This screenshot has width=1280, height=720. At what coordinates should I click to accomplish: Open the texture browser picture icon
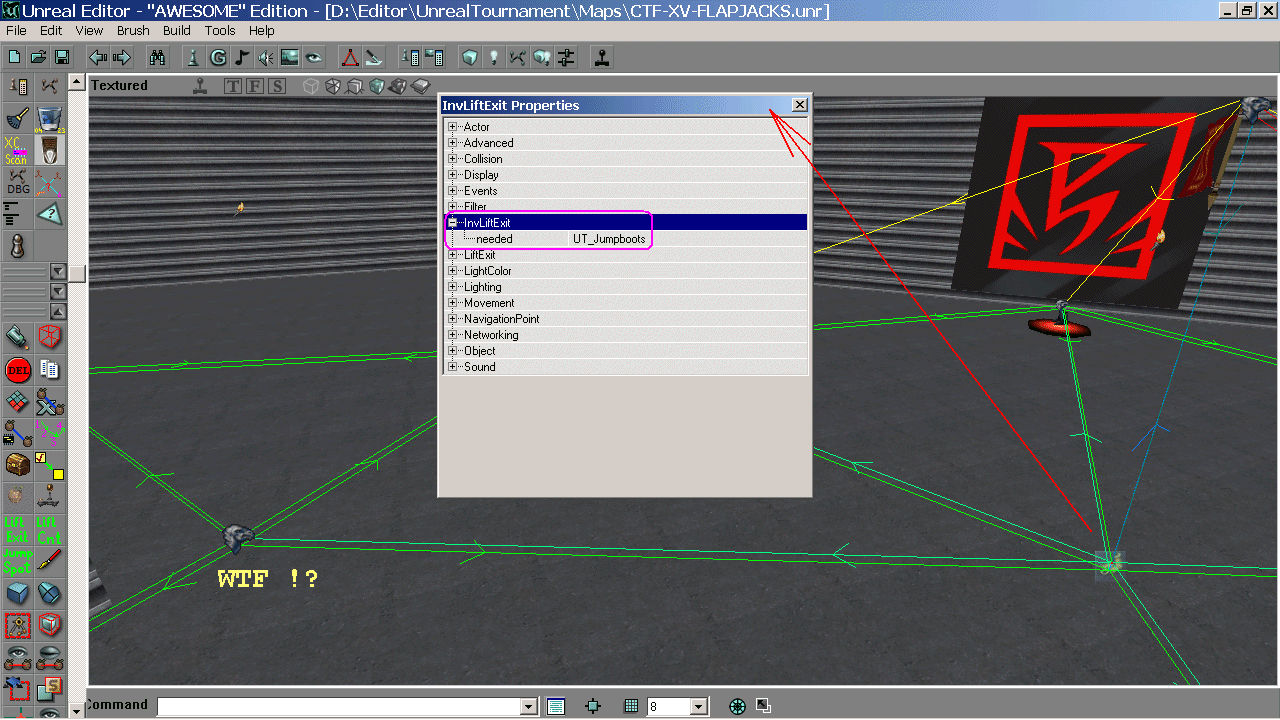[x=290, y=57]
